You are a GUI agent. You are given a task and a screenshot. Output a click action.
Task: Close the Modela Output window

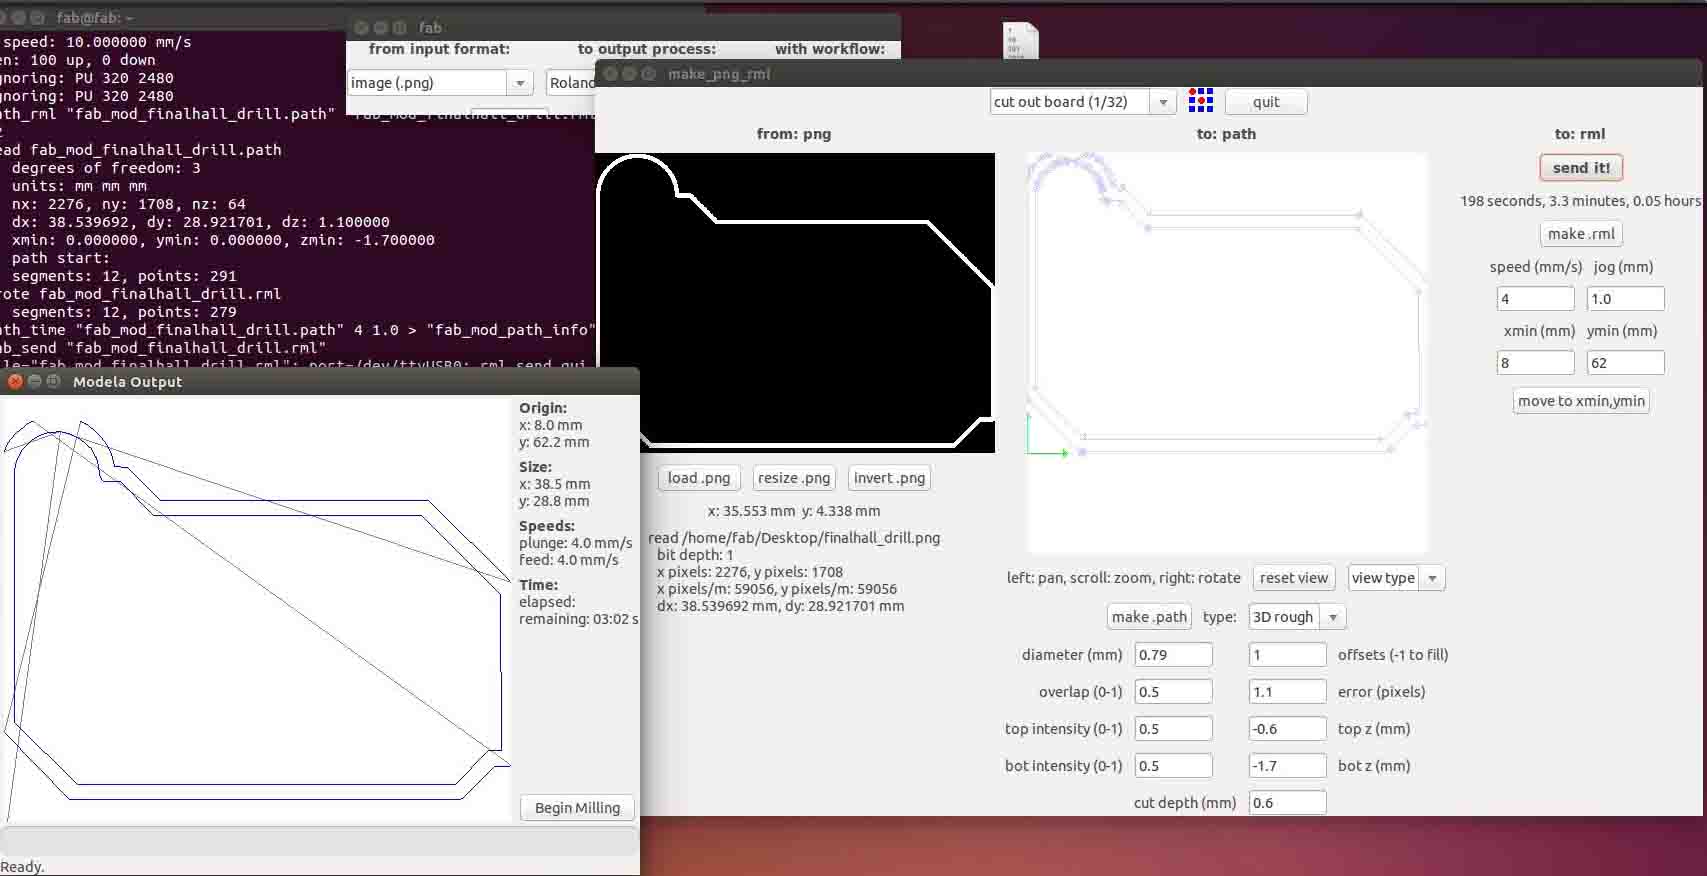15,381
